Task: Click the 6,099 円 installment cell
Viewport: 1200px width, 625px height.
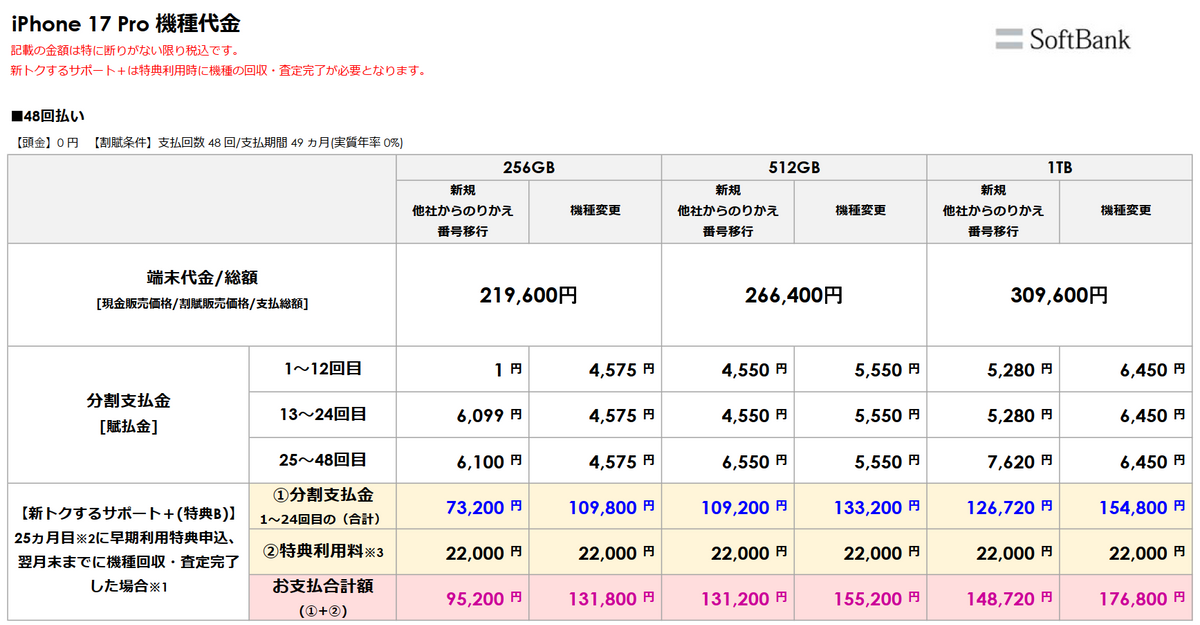Action: [490, 415]
